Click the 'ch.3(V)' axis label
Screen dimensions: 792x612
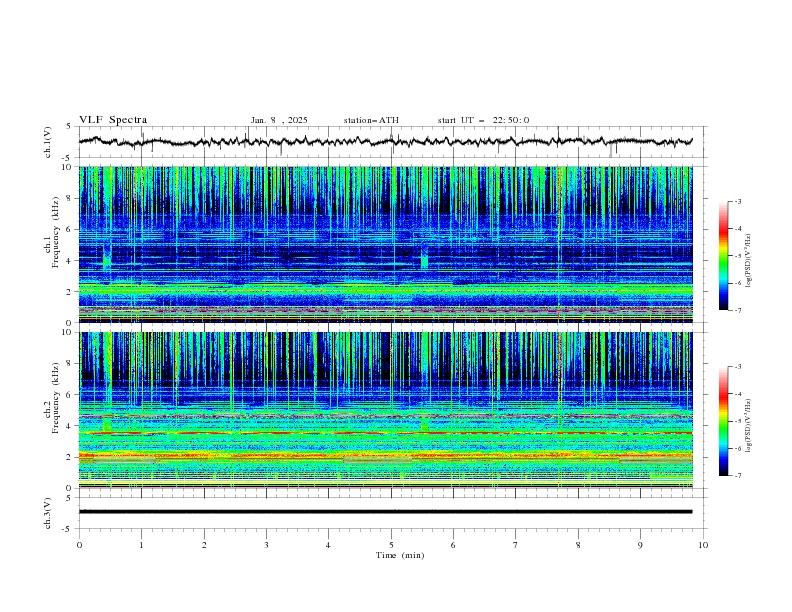point(48,513)
